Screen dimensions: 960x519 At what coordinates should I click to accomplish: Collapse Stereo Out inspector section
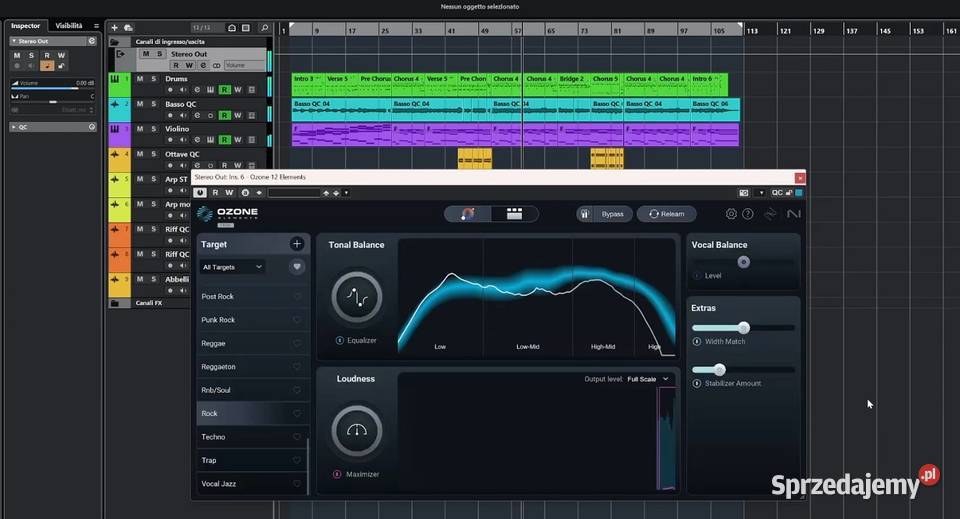(13, 41)
